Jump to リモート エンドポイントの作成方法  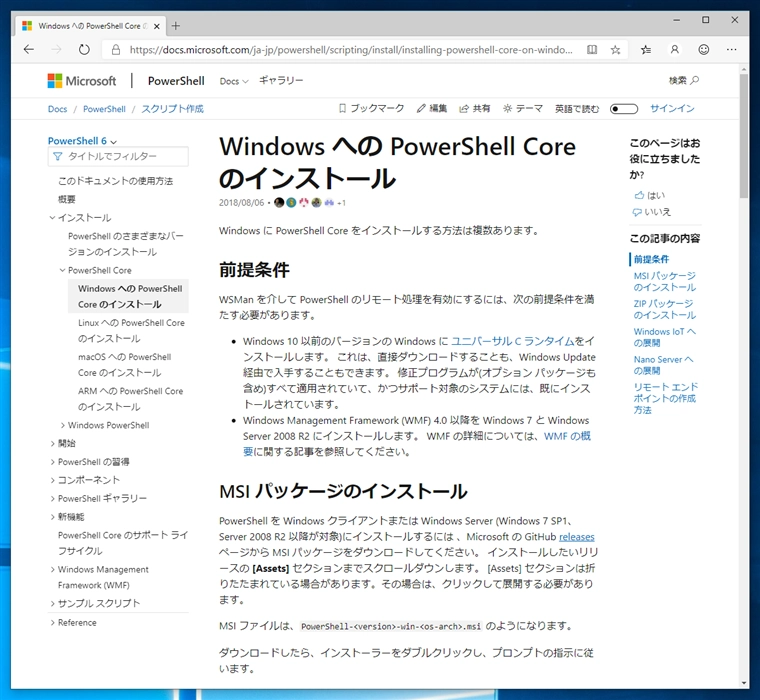point(665,398)
